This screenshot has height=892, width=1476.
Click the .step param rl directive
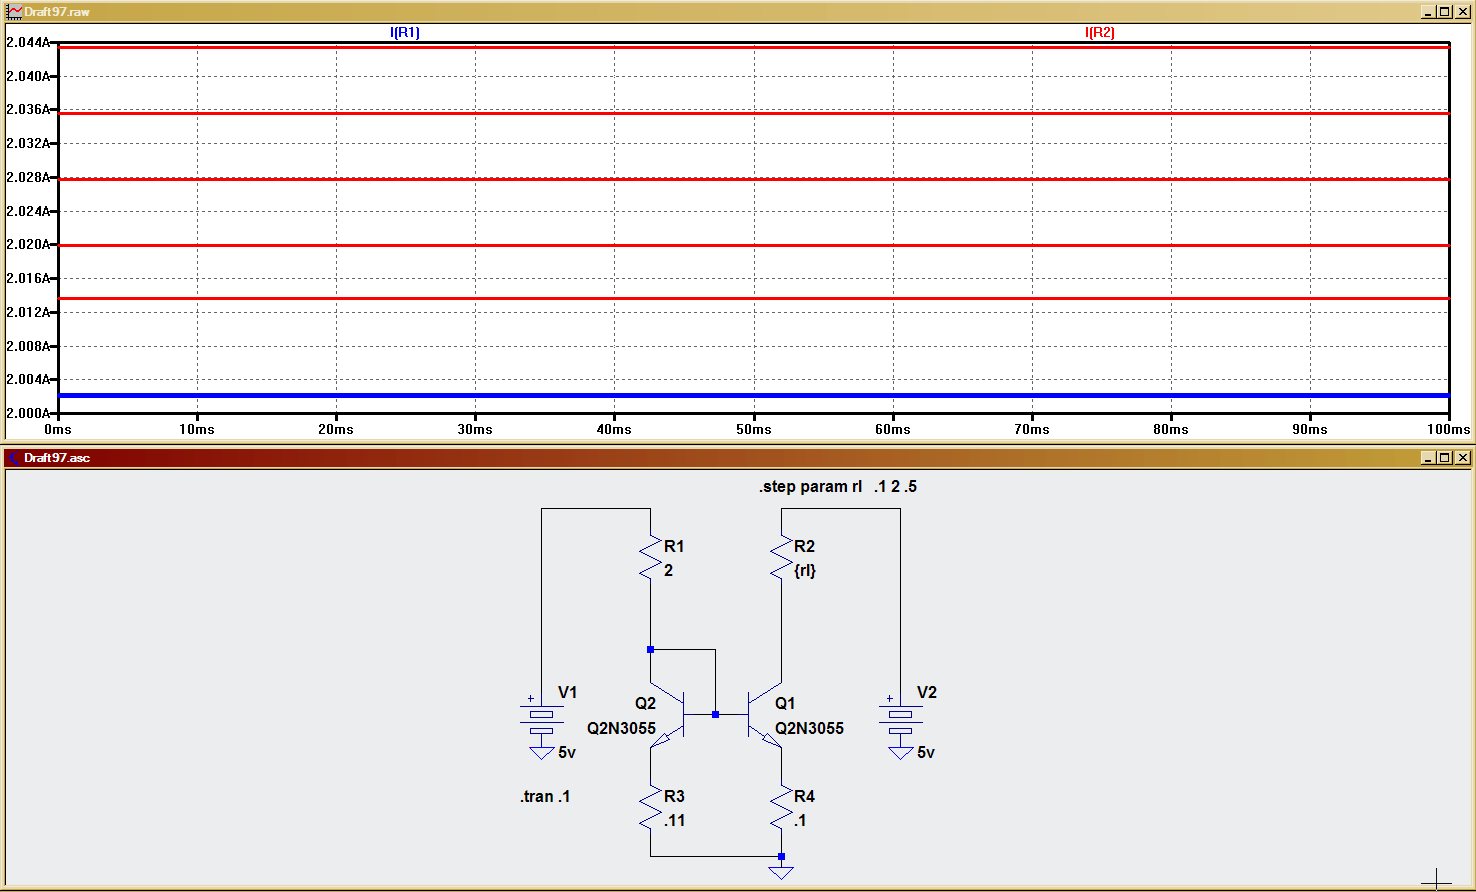[838, 487]
